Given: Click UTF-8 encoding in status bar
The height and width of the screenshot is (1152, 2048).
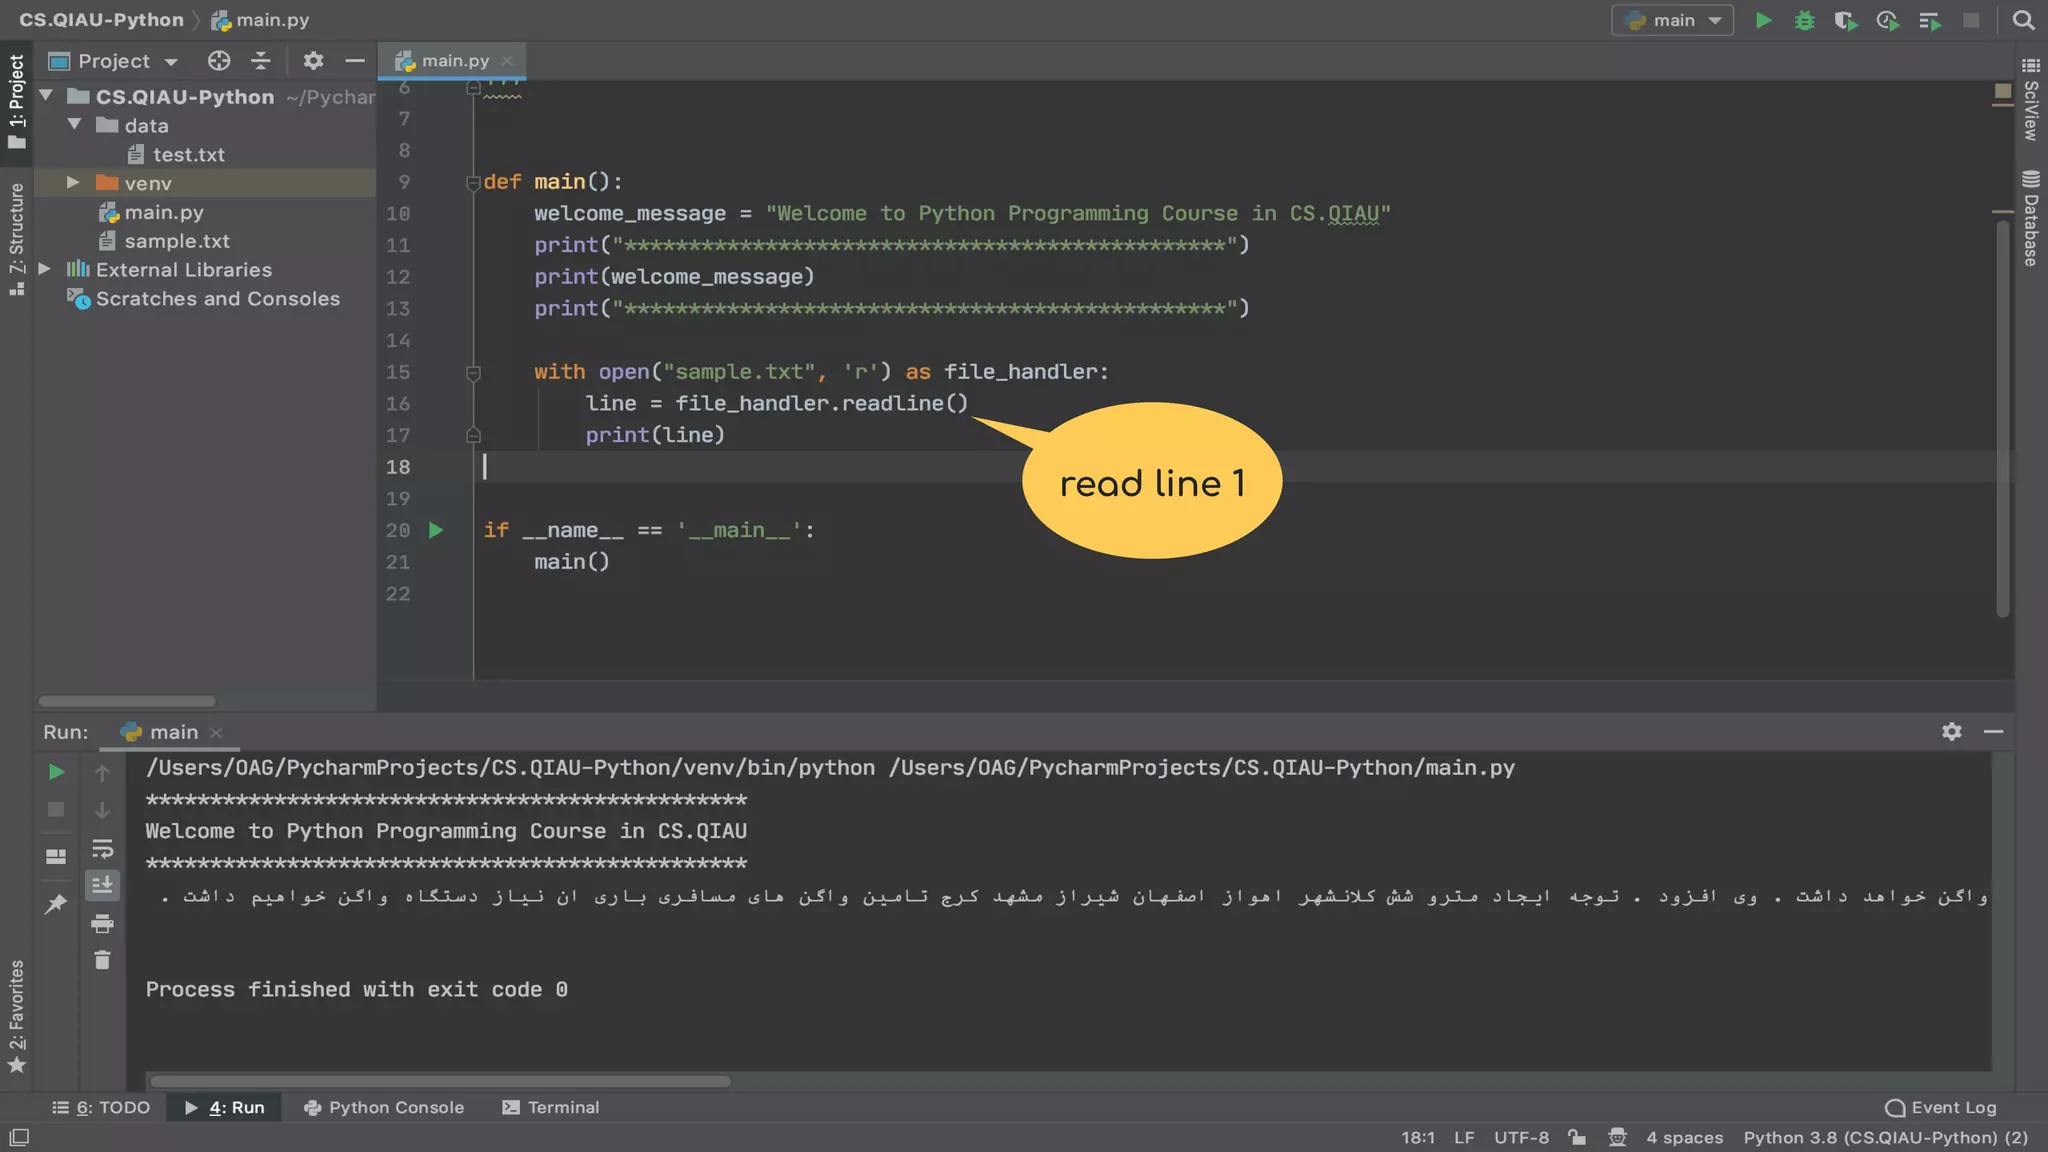Looking at the screenshot, I should pos(1521,1137).
